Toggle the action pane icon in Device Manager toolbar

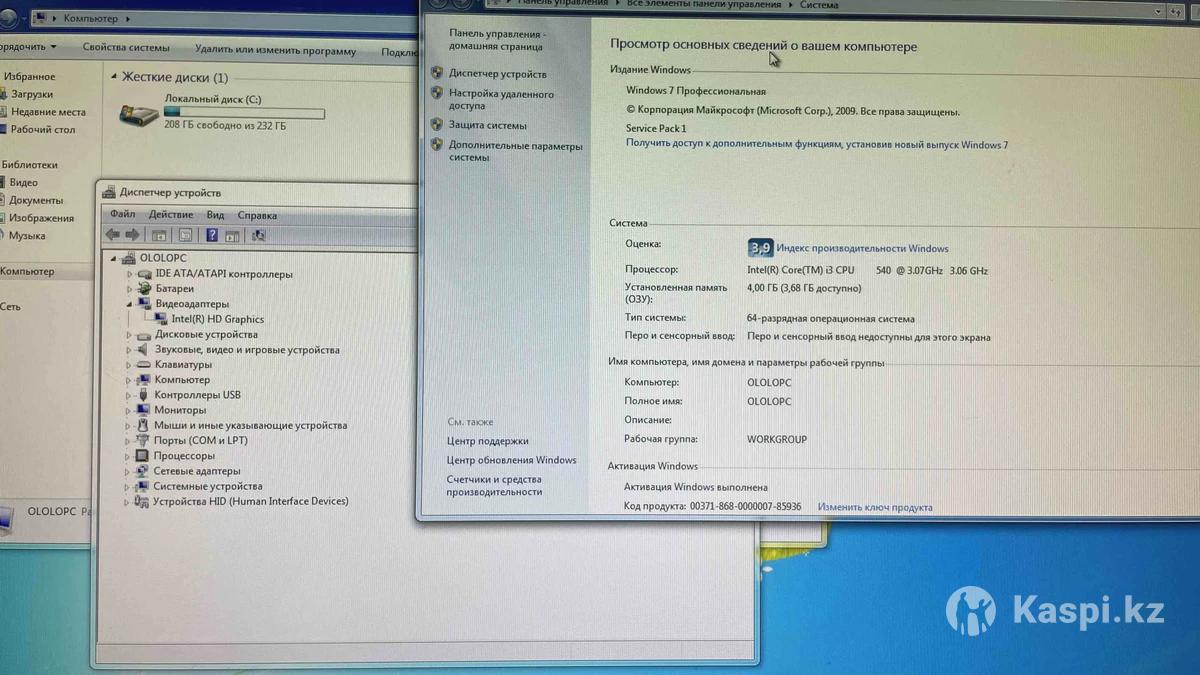pos(232,235)
